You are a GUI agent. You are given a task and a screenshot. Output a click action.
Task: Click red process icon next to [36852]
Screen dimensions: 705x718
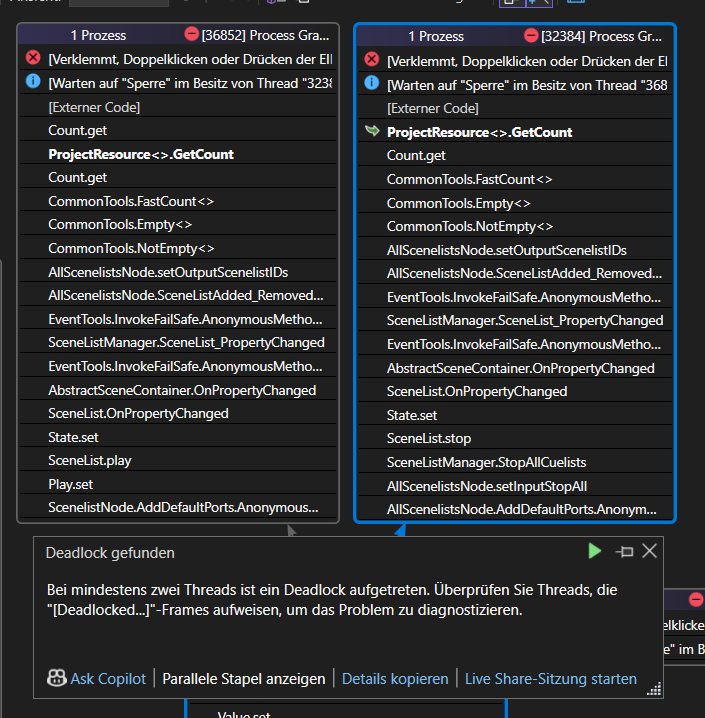[191, 35]
